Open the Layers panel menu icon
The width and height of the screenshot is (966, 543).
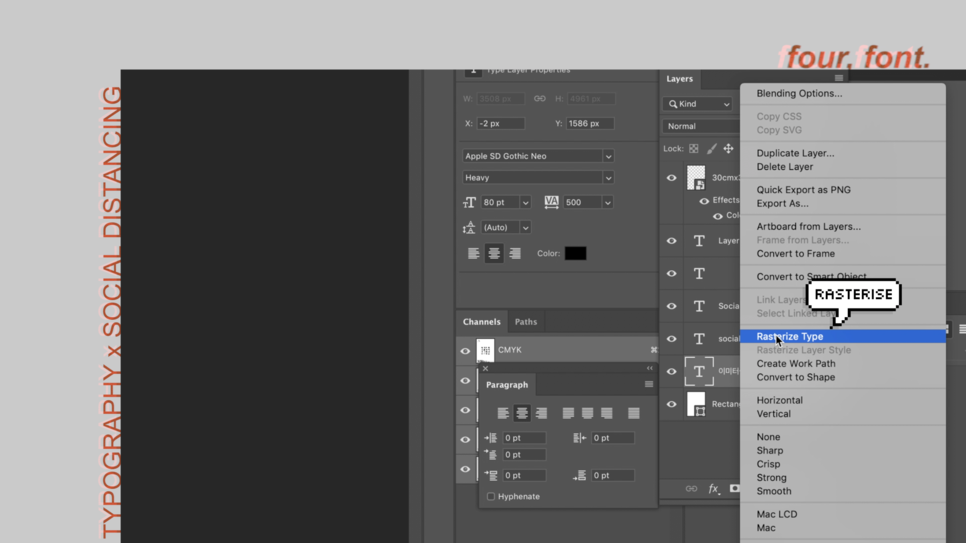838,78
